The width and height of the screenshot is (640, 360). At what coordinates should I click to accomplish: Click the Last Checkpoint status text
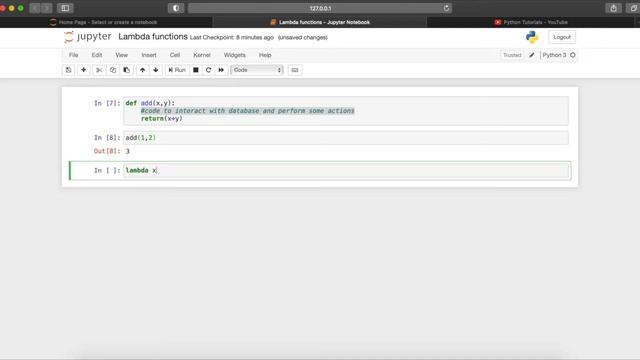(x=231, y=38)
